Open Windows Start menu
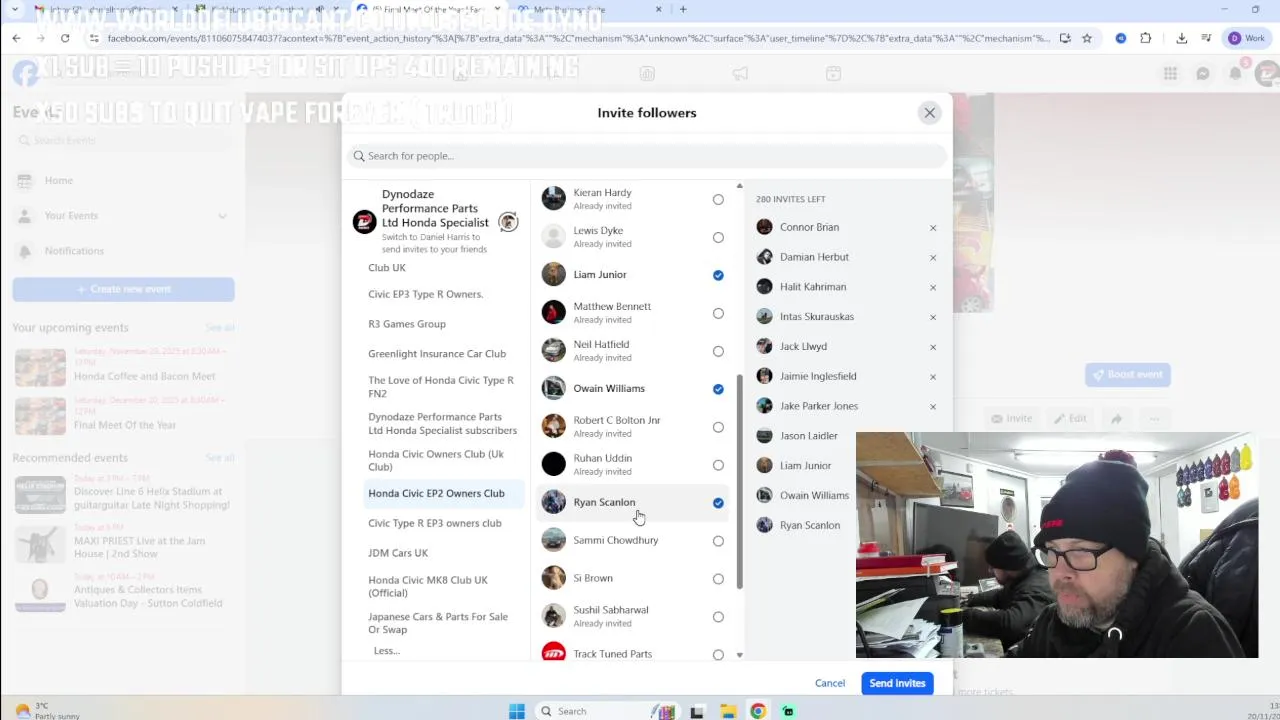This screenshot has width=1280, height=720. click(x=517, y=711)
